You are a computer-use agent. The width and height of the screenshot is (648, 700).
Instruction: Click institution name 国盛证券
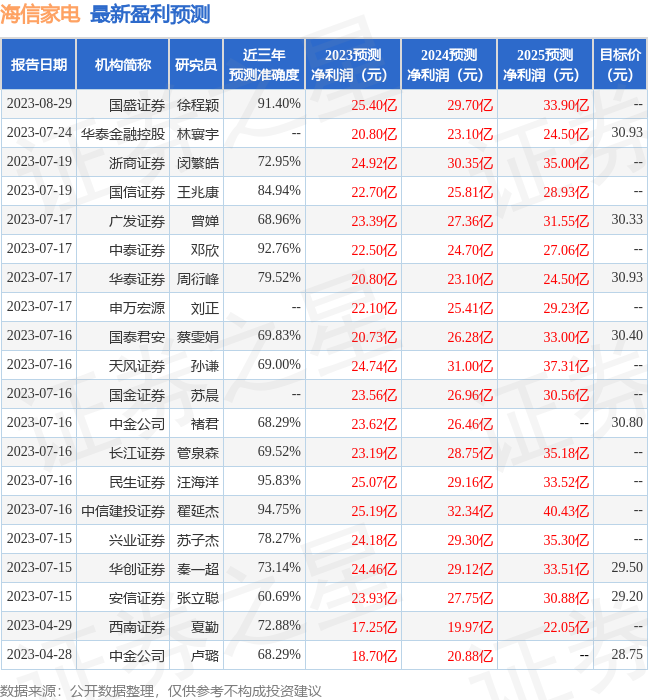(x=137, y=105)
